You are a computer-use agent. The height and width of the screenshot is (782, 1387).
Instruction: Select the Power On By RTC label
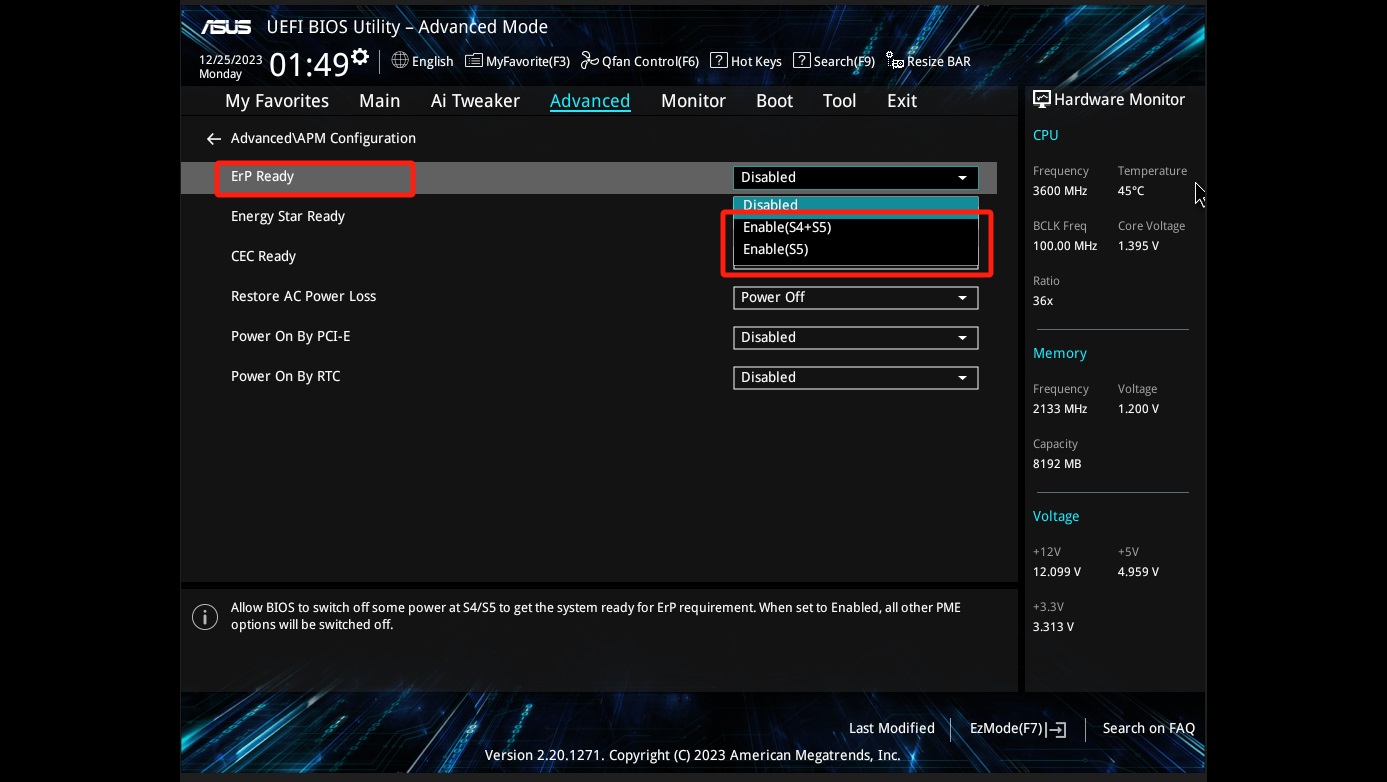pos(286,376)
